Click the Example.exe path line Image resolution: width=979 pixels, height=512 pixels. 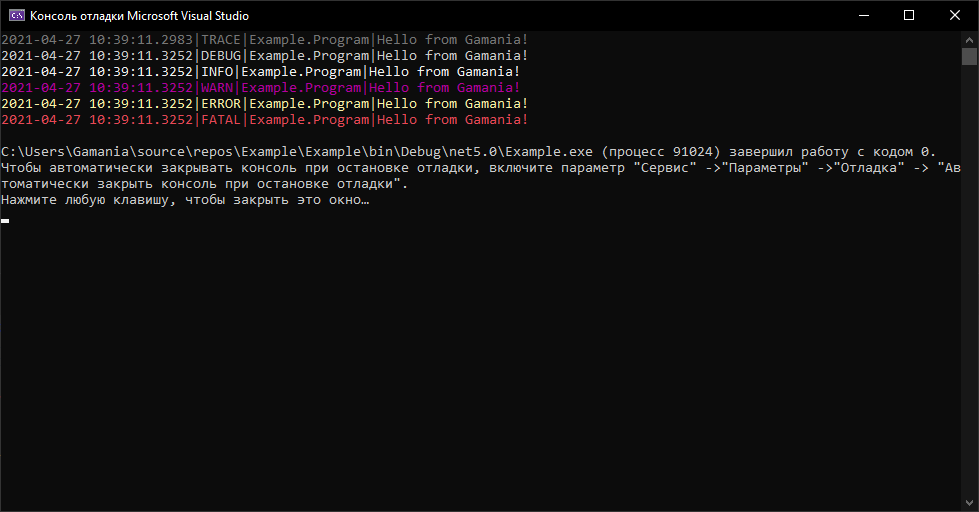click(x=468, y=152)
